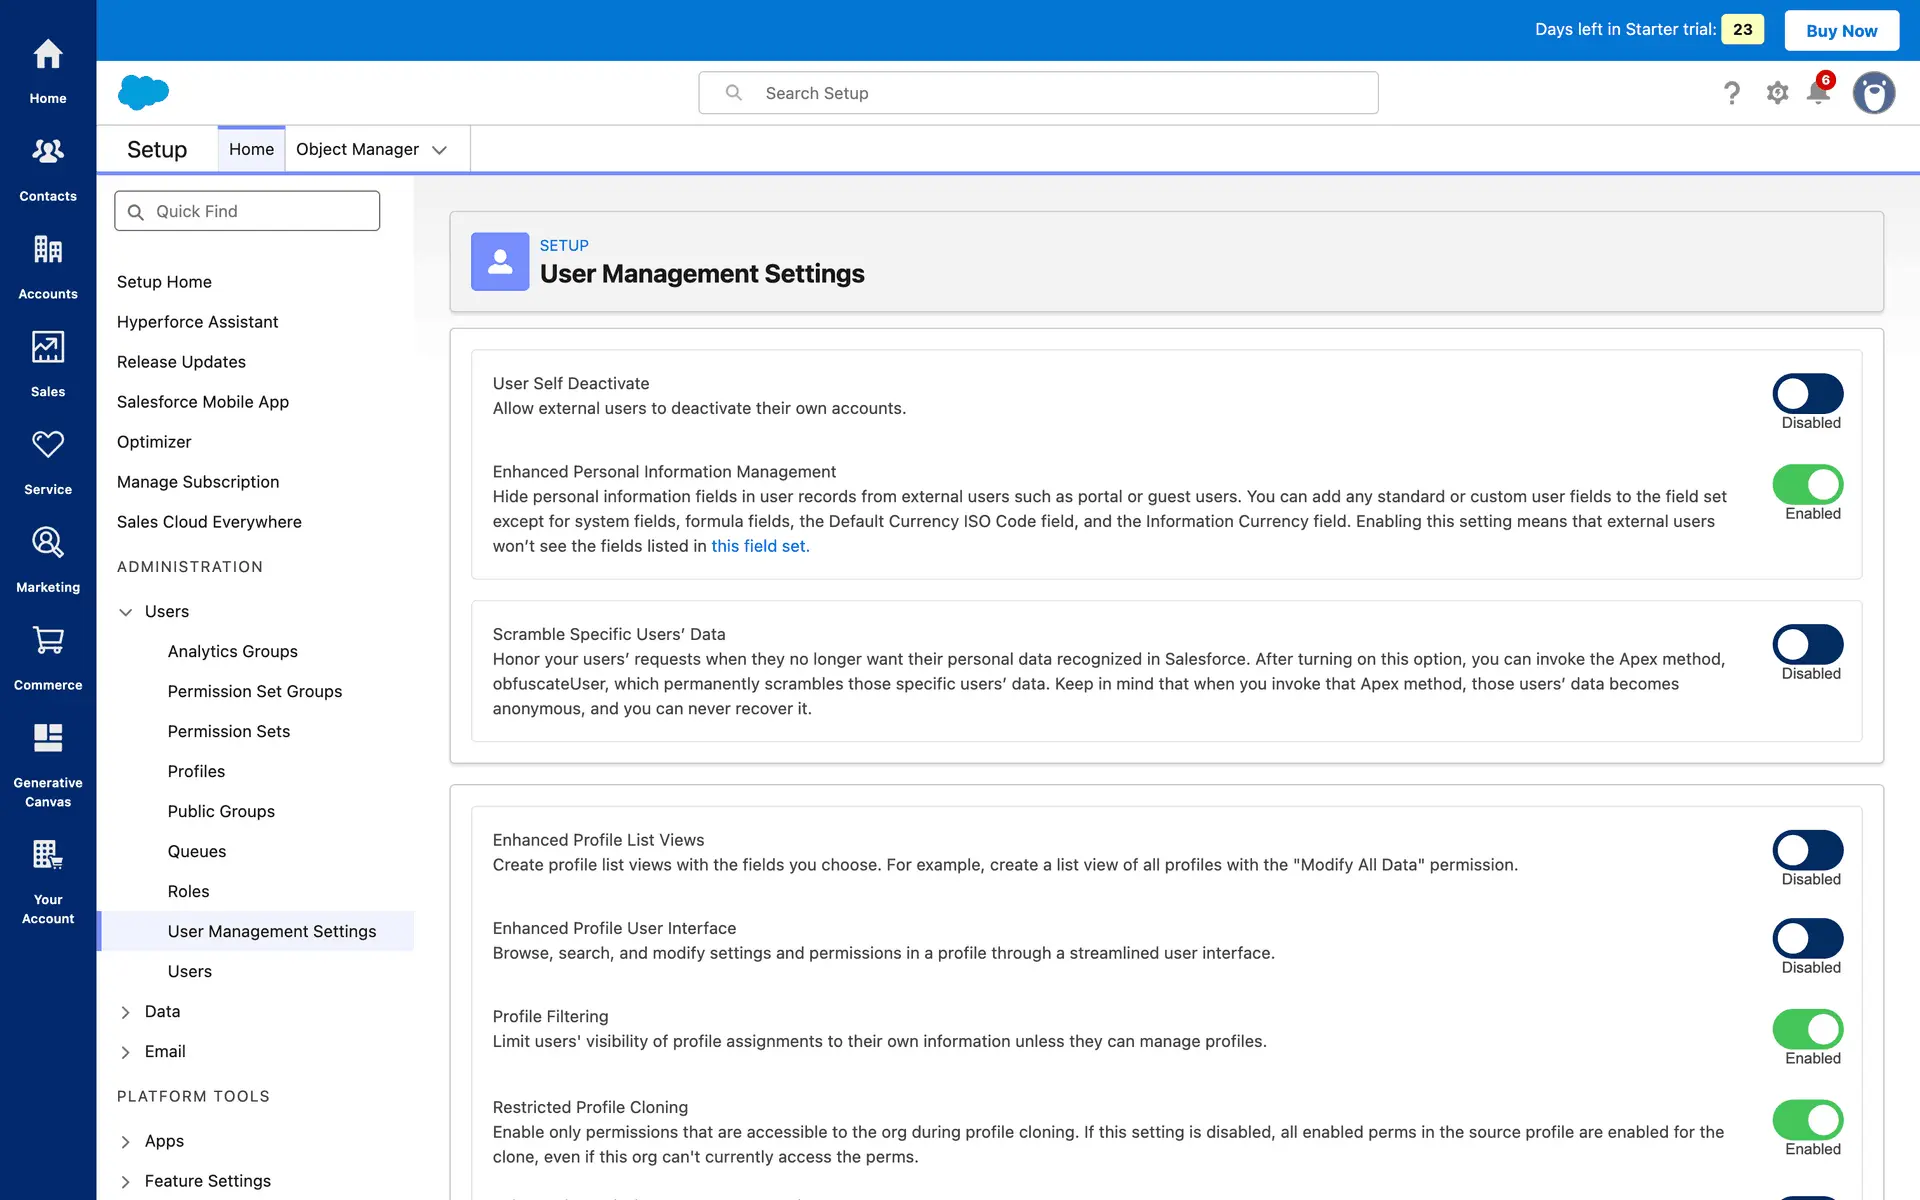
Task: Turn off the Profile Filtering toggle
Action: pyautogui.click(x=1808, y=1029)
